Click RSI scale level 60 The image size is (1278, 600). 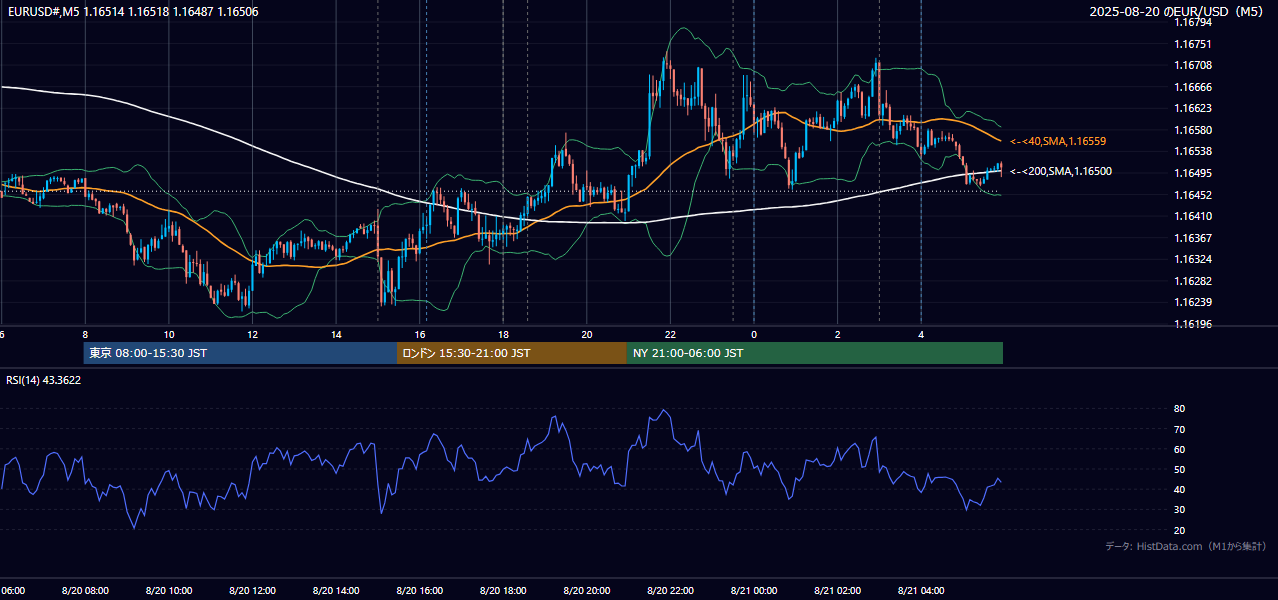[x=1179, y=449]
